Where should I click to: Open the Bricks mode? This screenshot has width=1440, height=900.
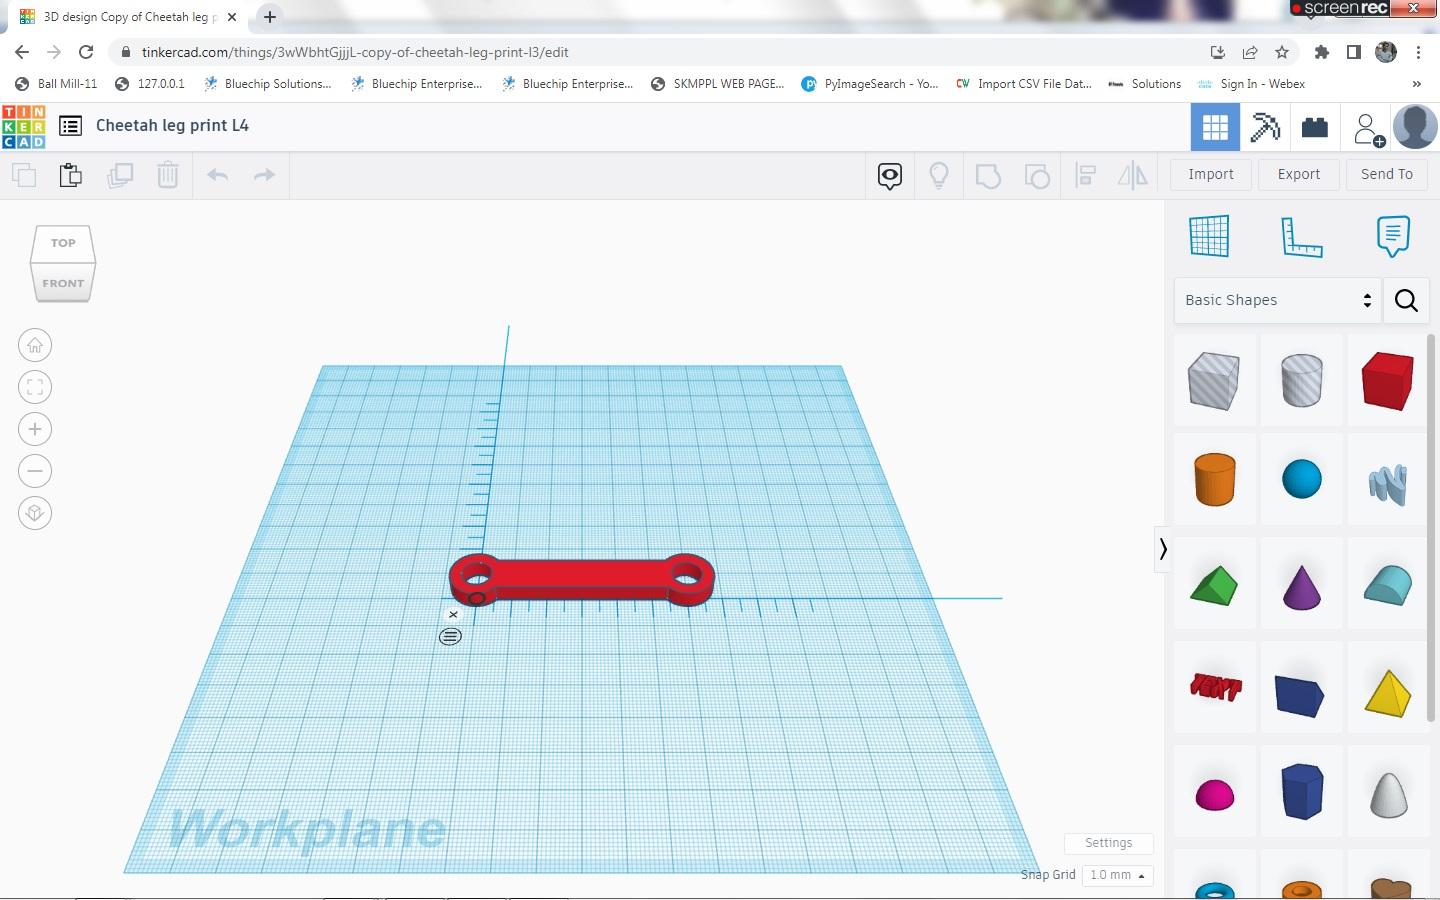point(1315,127)
